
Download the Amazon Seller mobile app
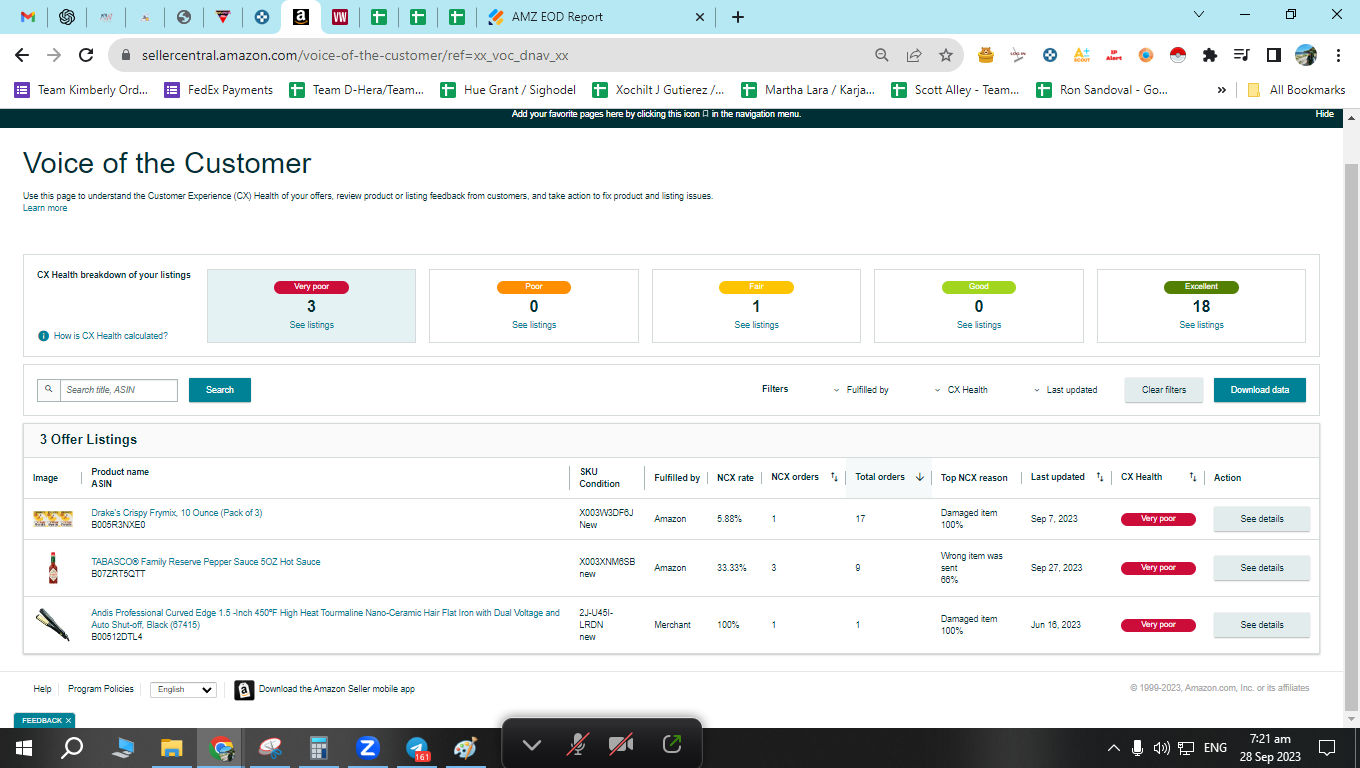(x=325, y=689)
